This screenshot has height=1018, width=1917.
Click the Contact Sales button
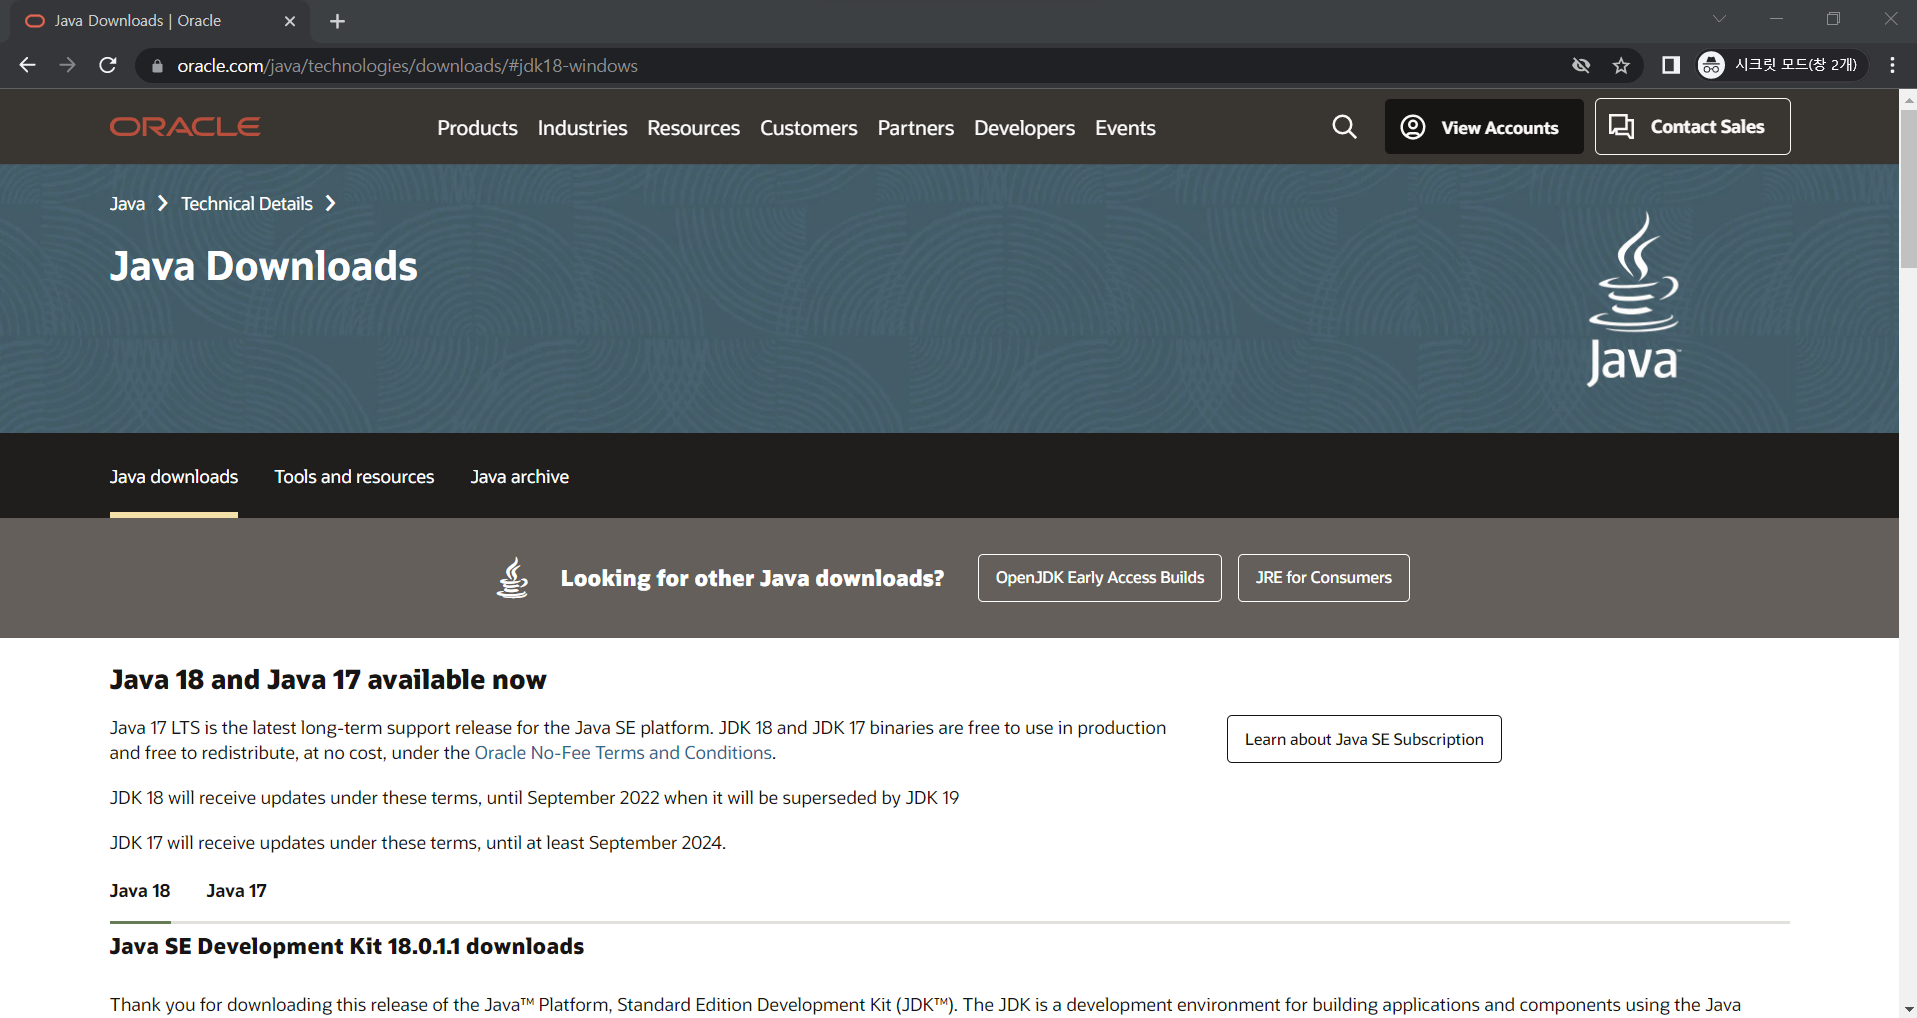1692,127
